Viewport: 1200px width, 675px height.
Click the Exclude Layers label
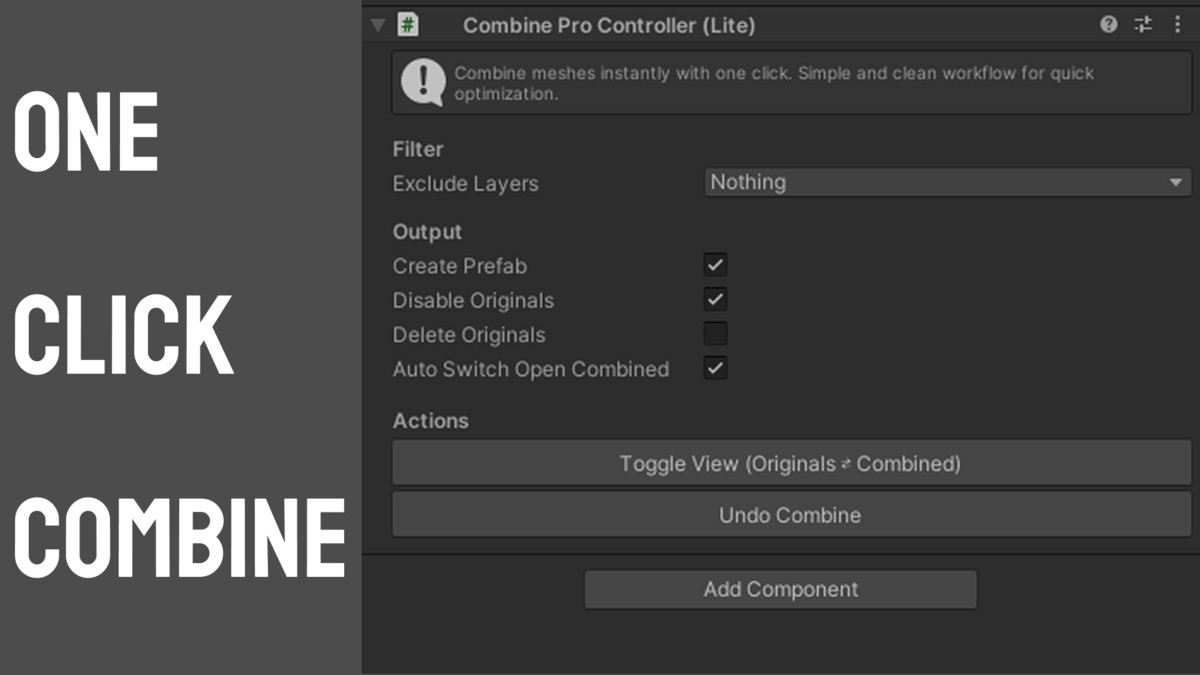point(465,183)
